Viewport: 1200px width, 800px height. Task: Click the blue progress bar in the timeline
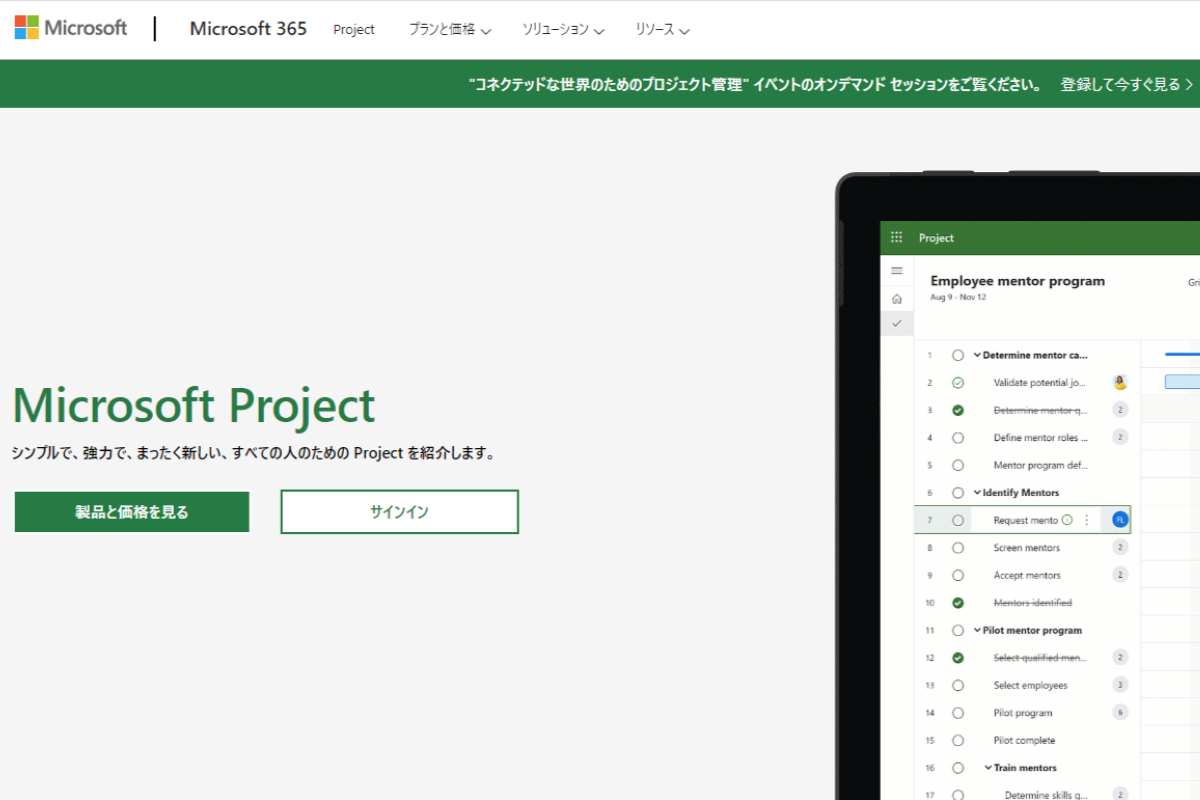point(1183,354)
